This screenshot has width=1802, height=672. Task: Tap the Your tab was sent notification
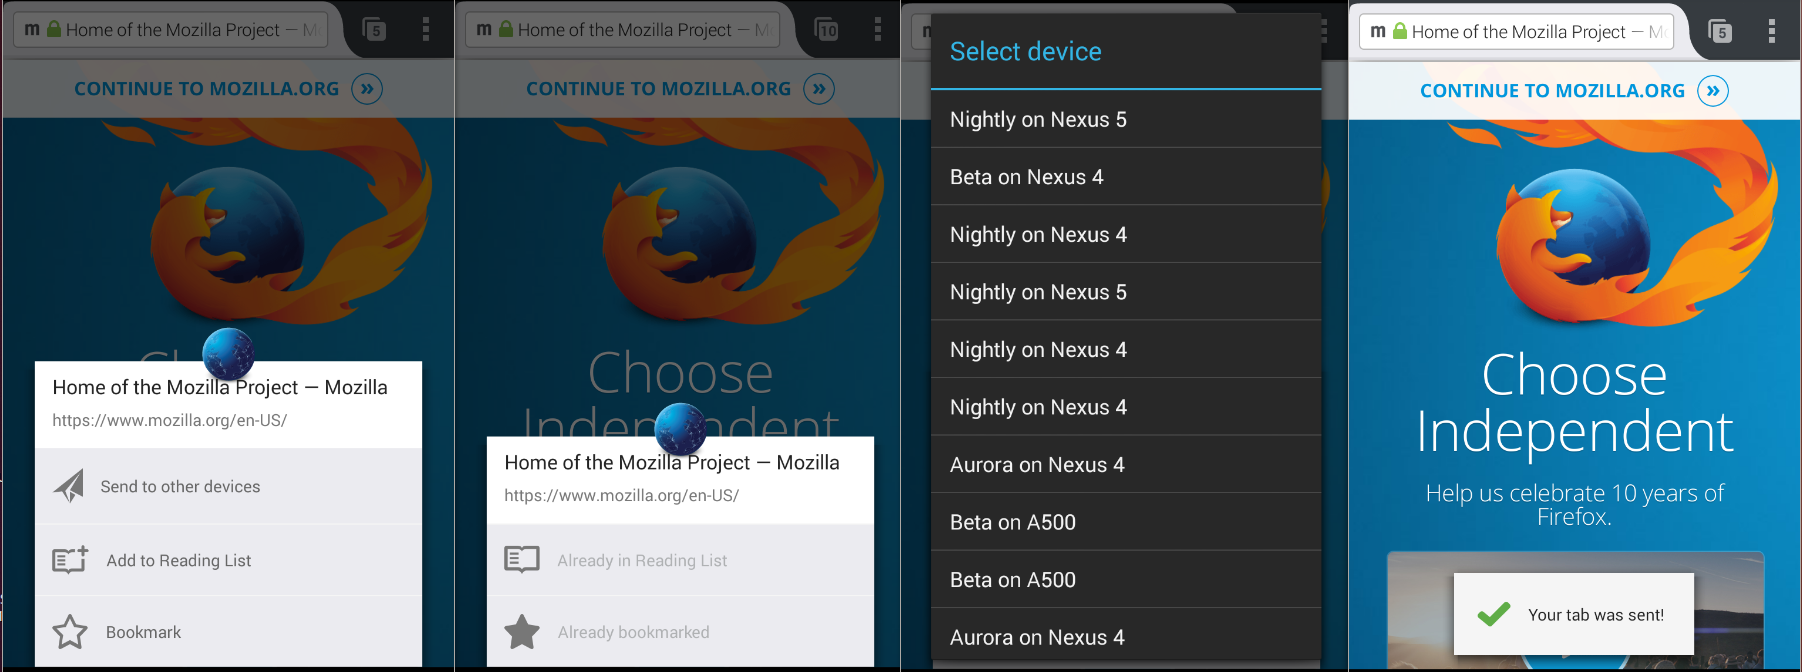click(x=1573, y=614)
